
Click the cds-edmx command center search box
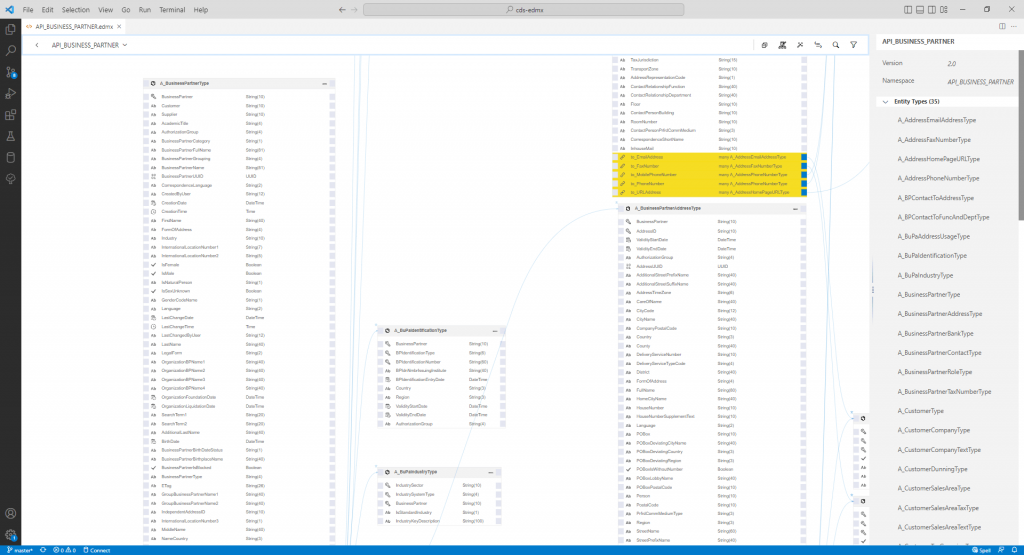pos(524,10)
